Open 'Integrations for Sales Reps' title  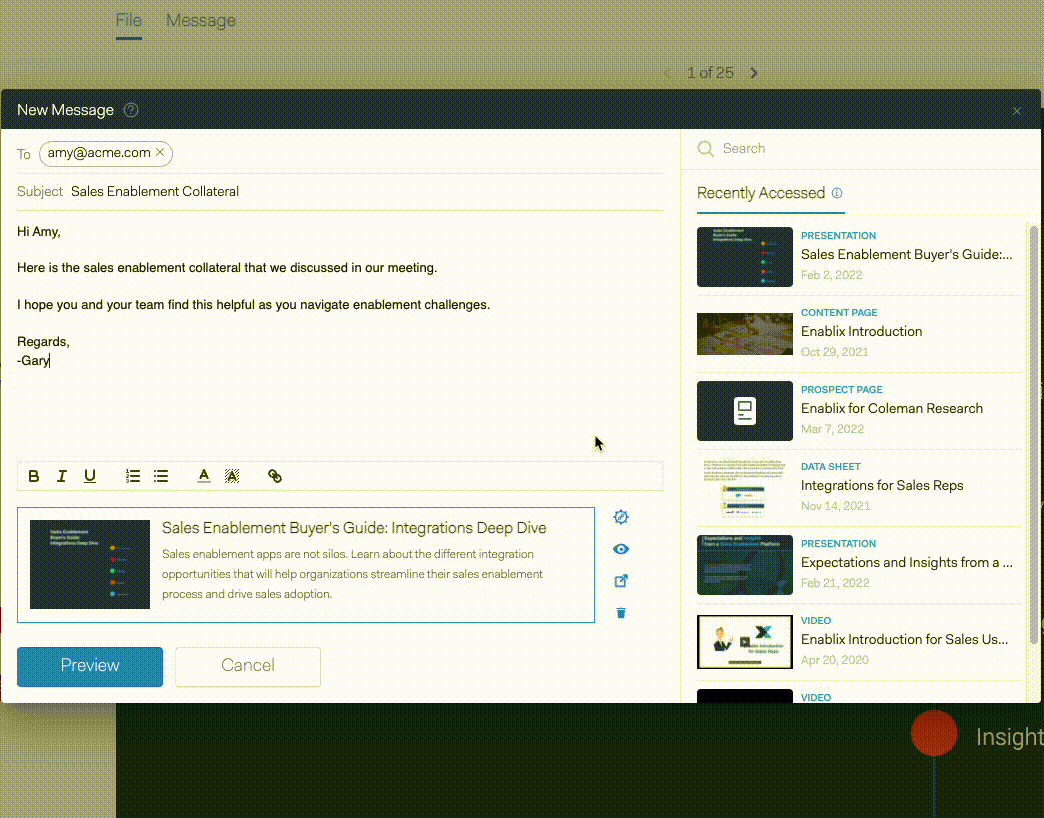882,486
